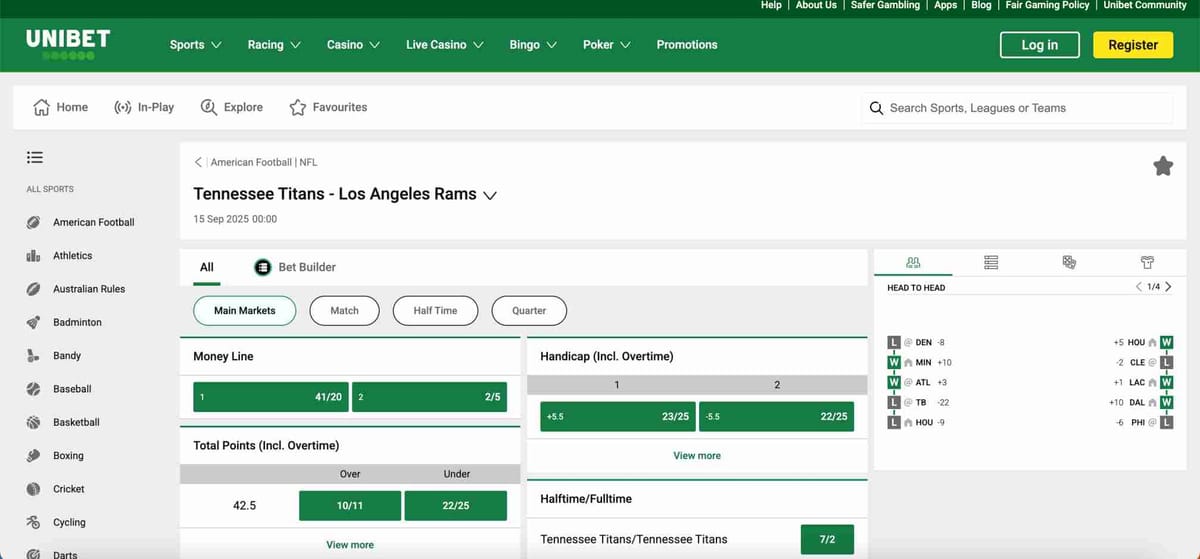The width and height of the screenshot is (1200, 559).
Task: Click the search magnifier icon
Action: pos(876,108)
